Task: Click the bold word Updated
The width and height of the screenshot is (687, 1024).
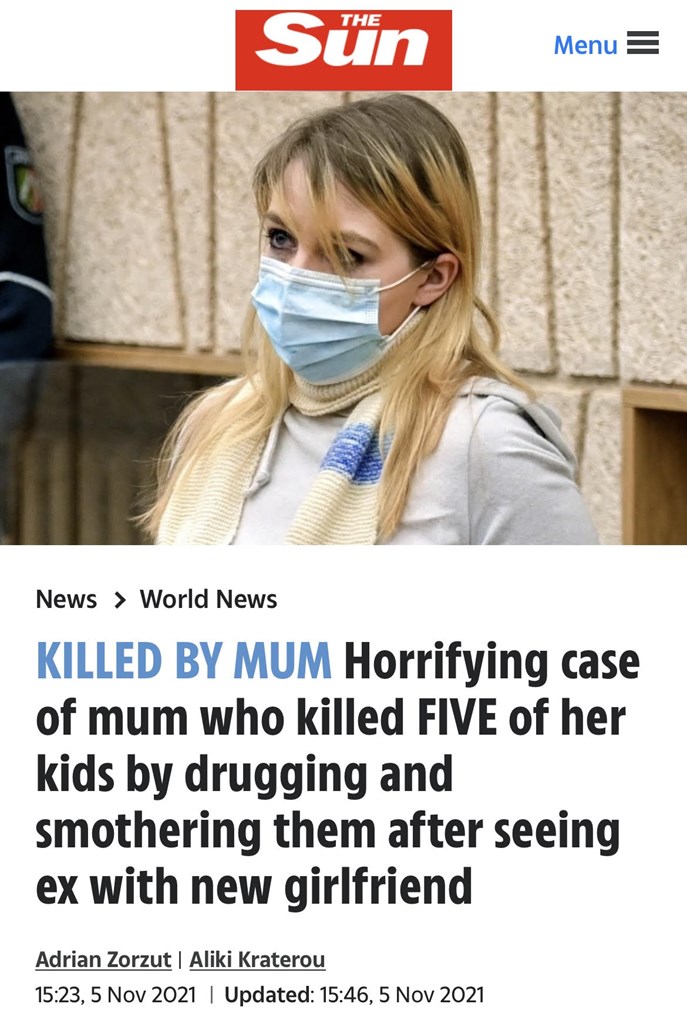Action: (267, 995)
